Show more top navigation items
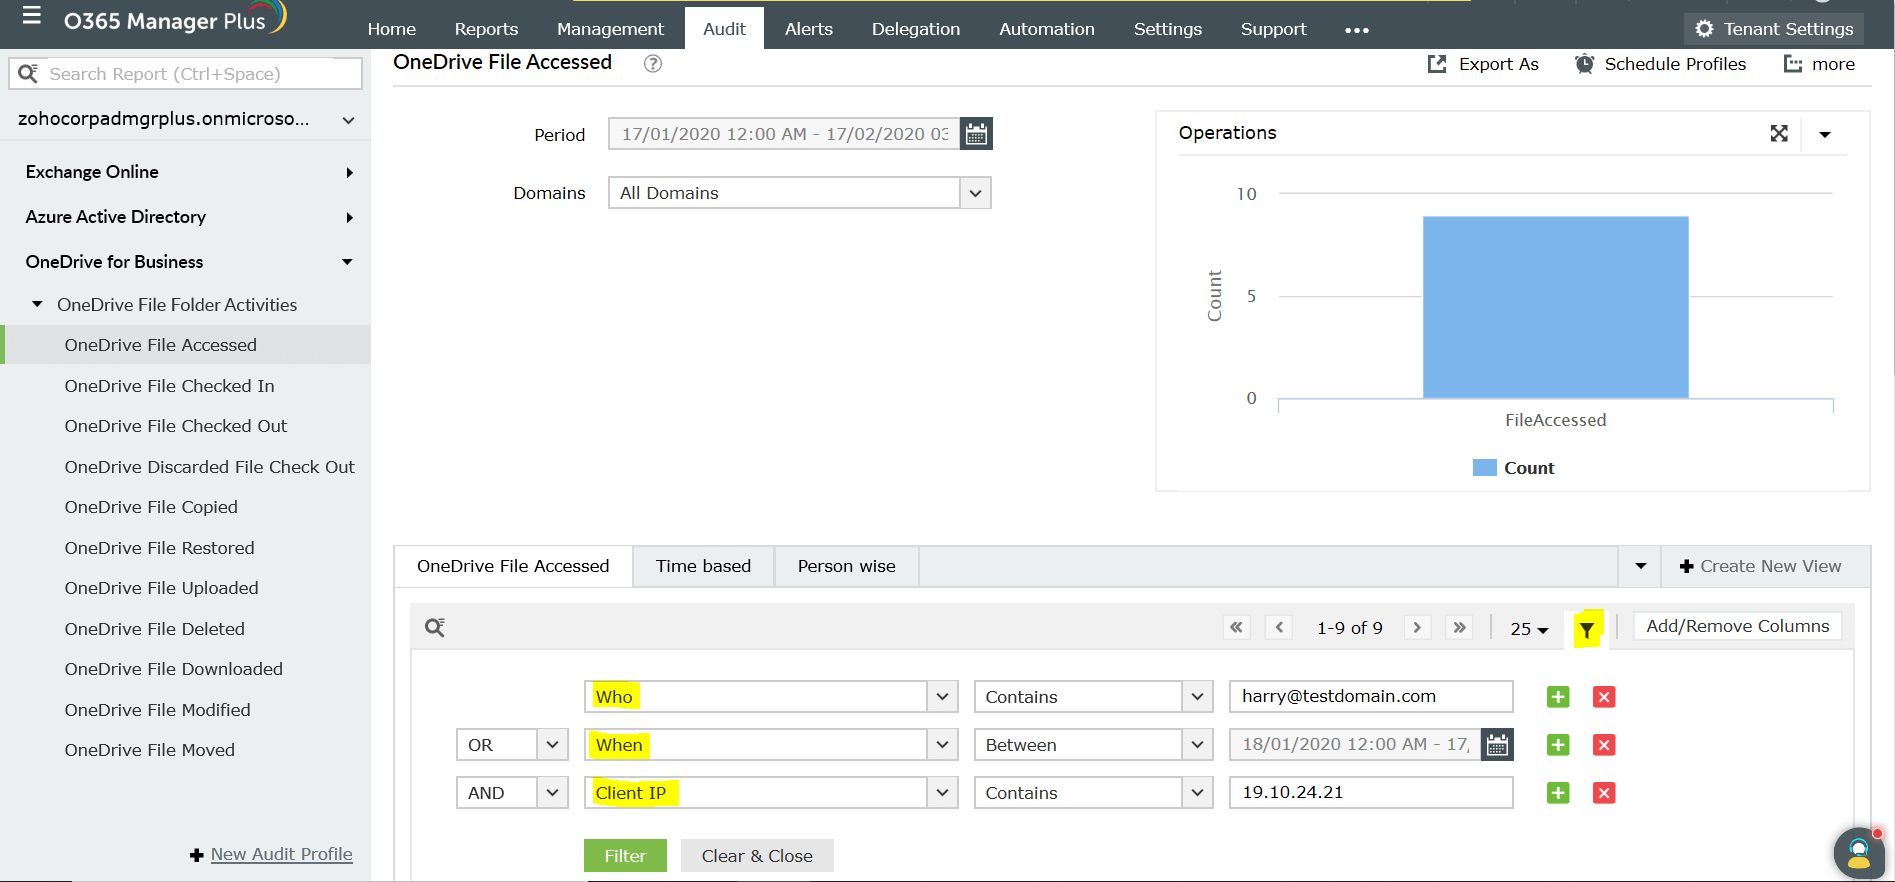 (x=1357, y=30)
